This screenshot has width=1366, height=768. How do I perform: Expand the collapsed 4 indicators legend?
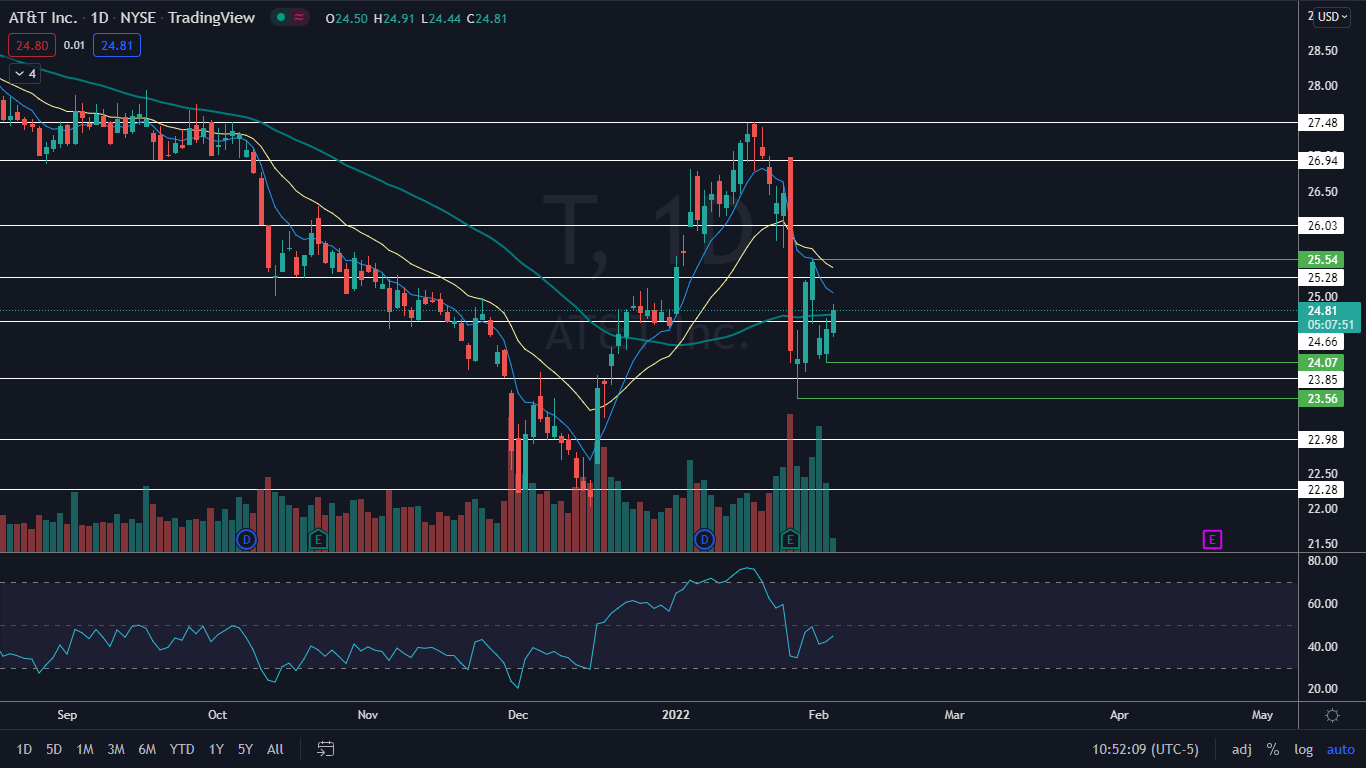25,73
